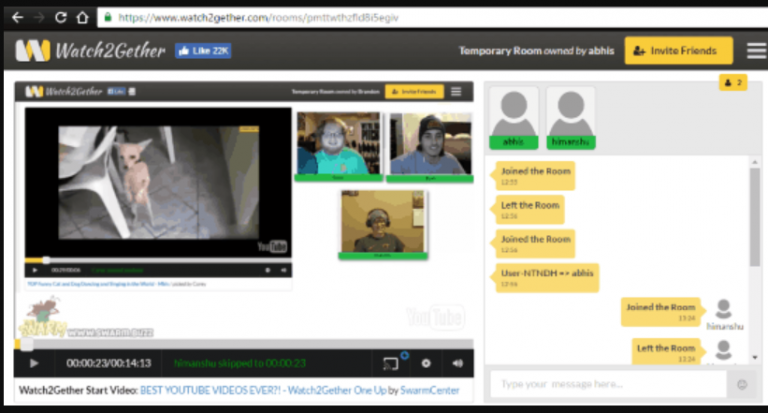This screenshot has height=413, width=768.
Task: Select the himanshu user avatar
Action: (x=571, y=118)
